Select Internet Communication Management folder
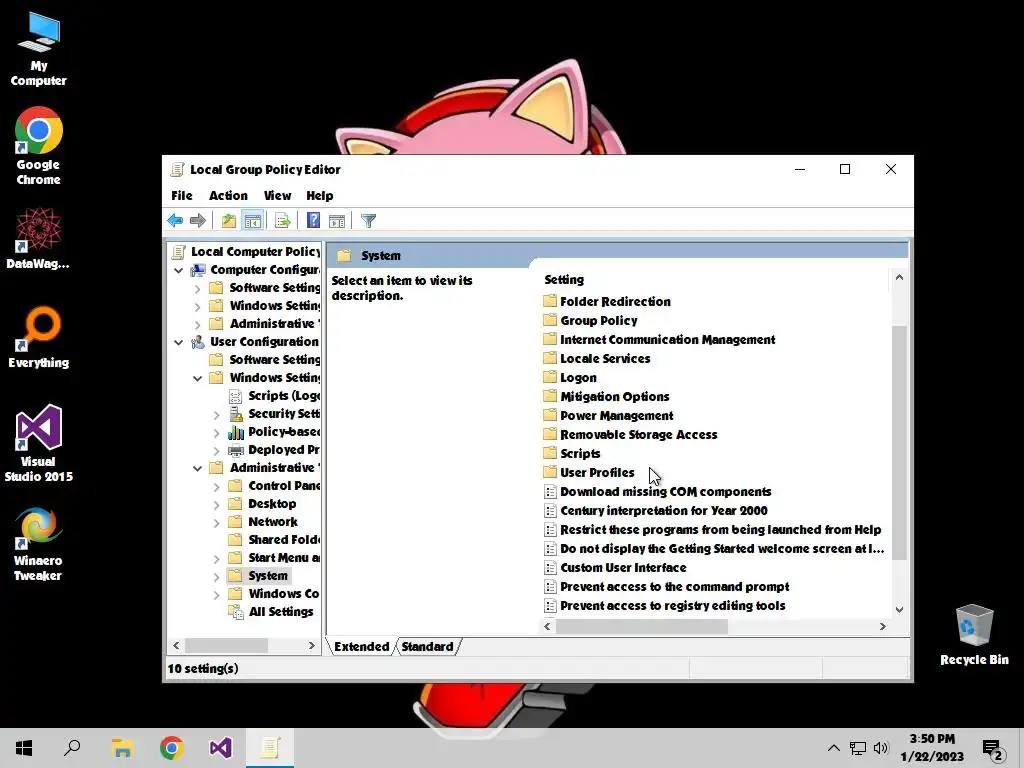 667,340
